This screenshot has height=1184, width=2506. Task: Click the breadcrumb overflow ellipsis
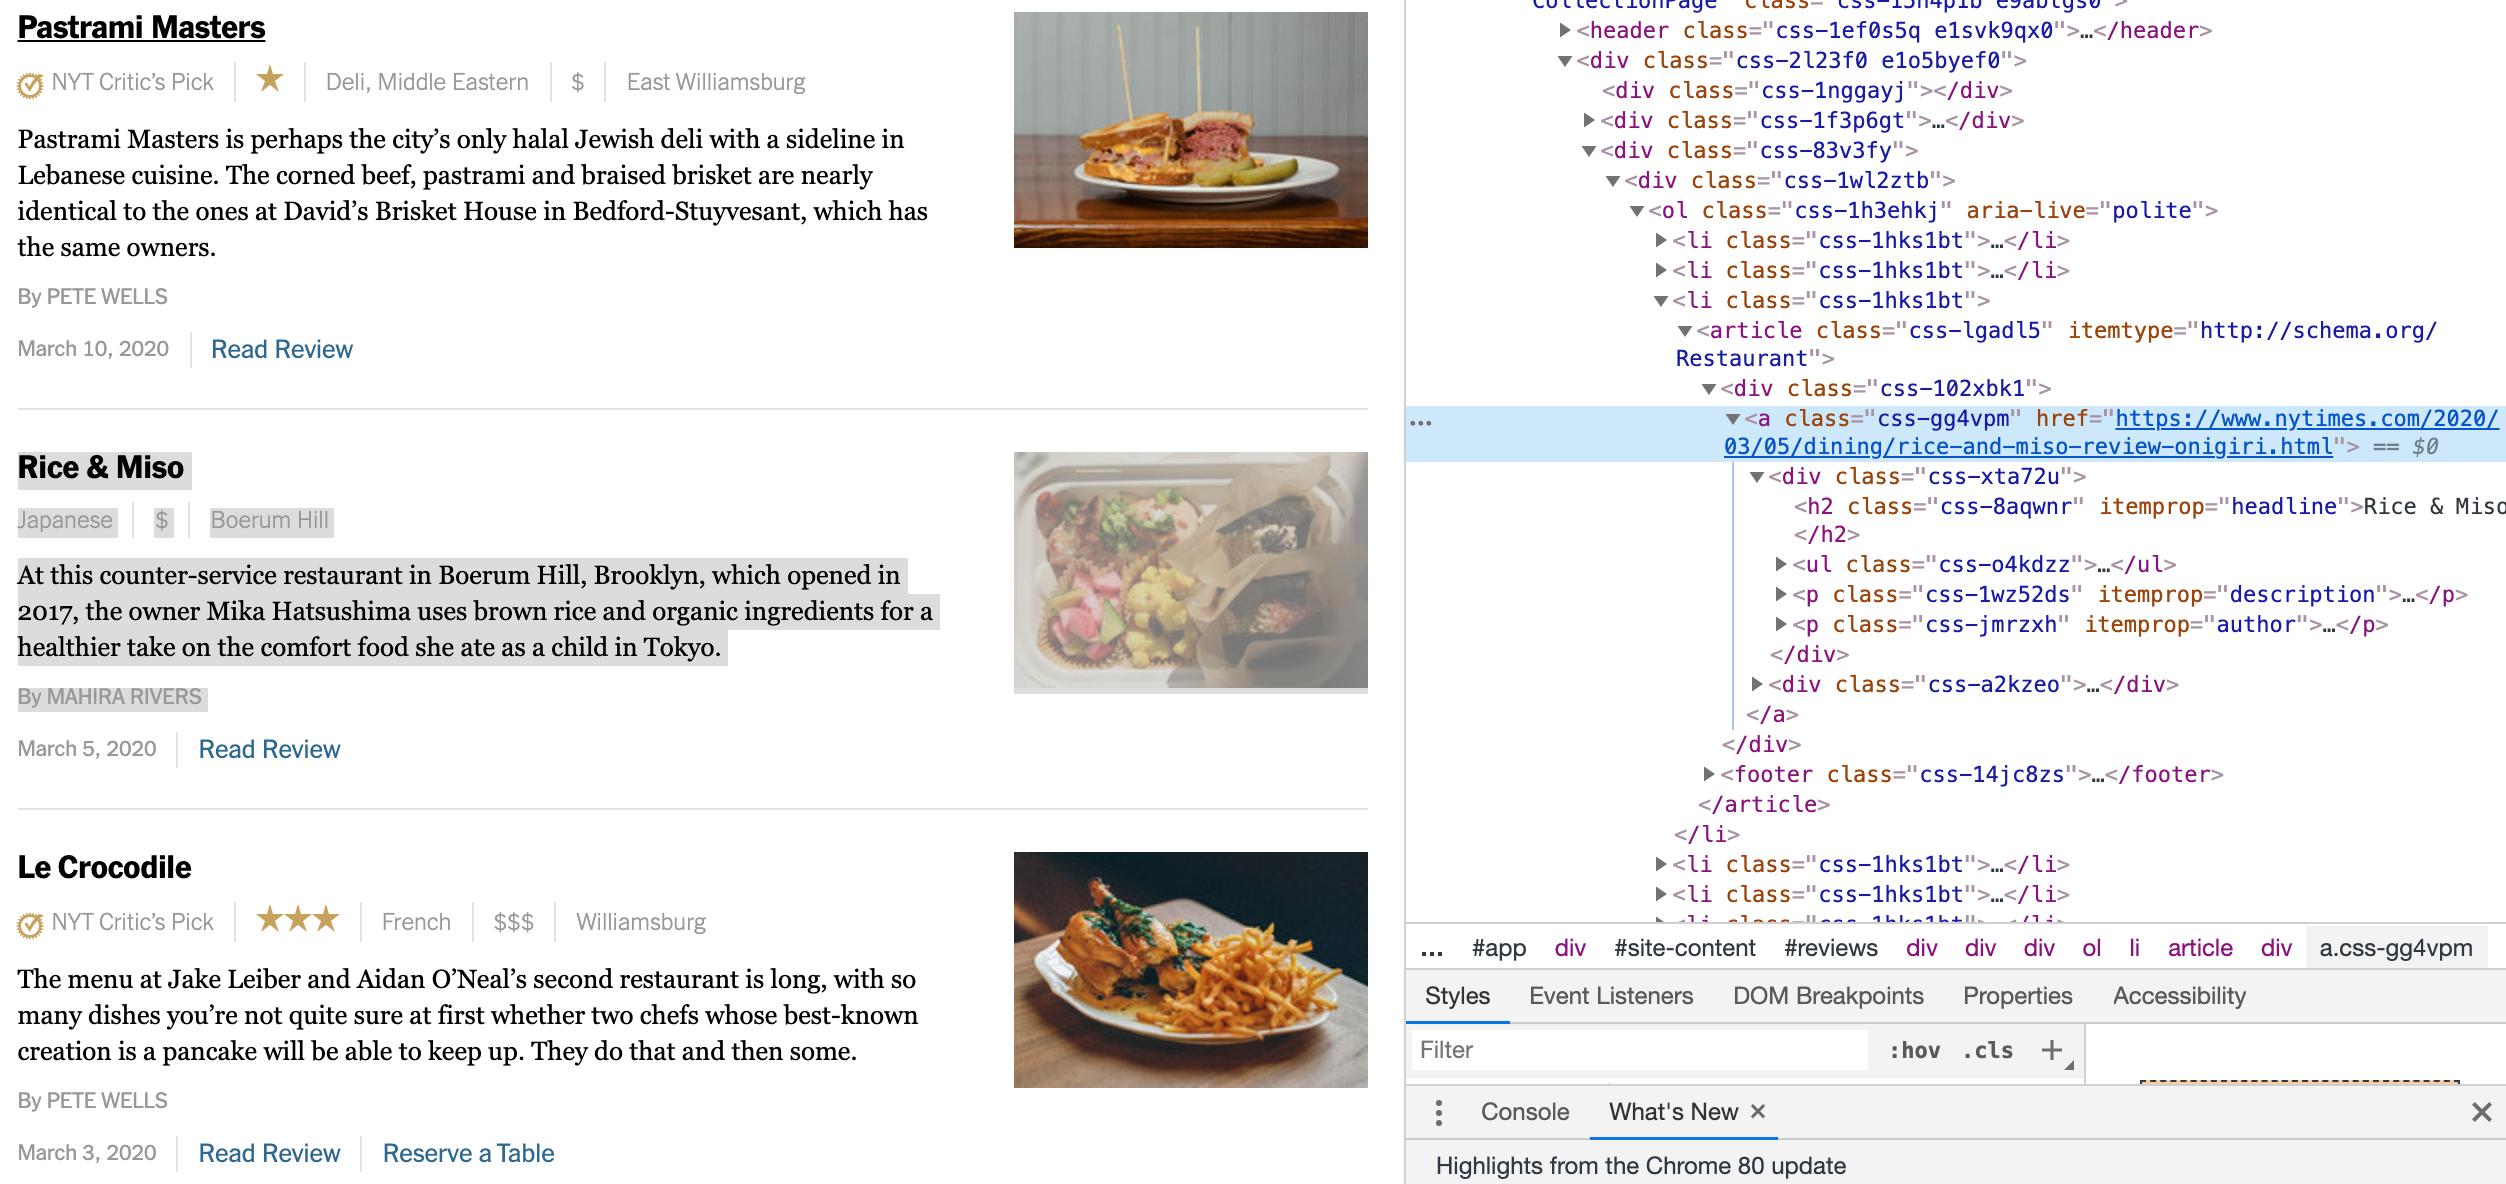point(1432,948)
